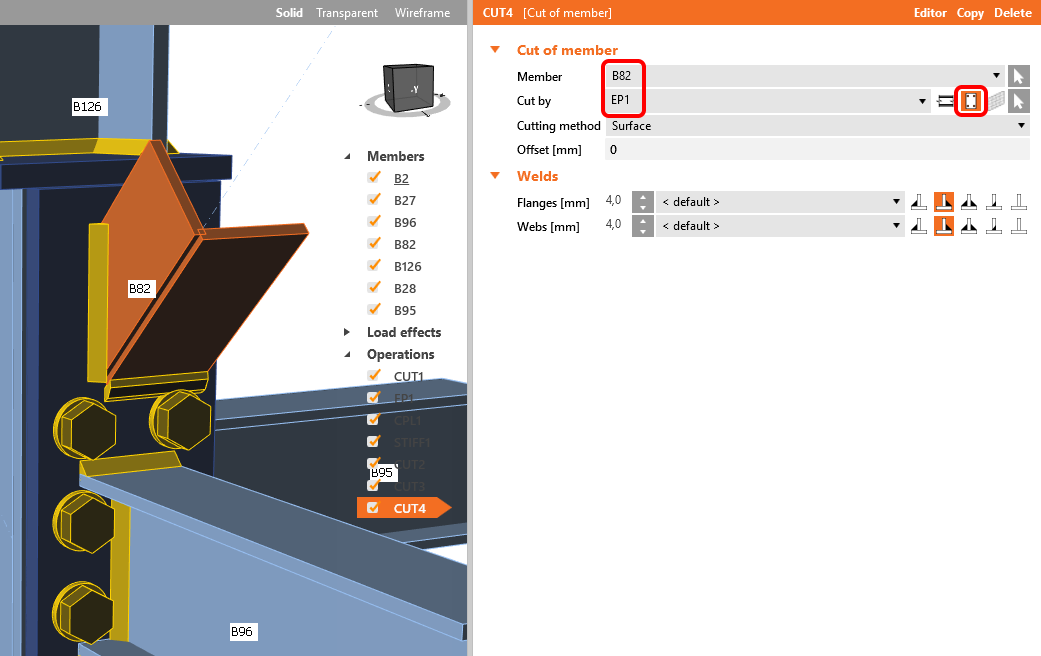This screenshot has height=656, width=1041.
Task: Toggle visibility checkbox for member B27
Action: 374,200
